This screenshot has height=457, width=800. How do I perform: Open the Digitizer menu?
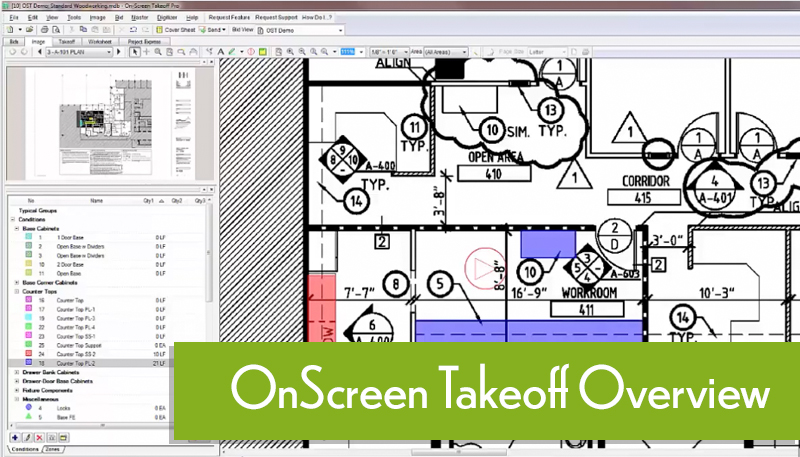coord(166,17)
